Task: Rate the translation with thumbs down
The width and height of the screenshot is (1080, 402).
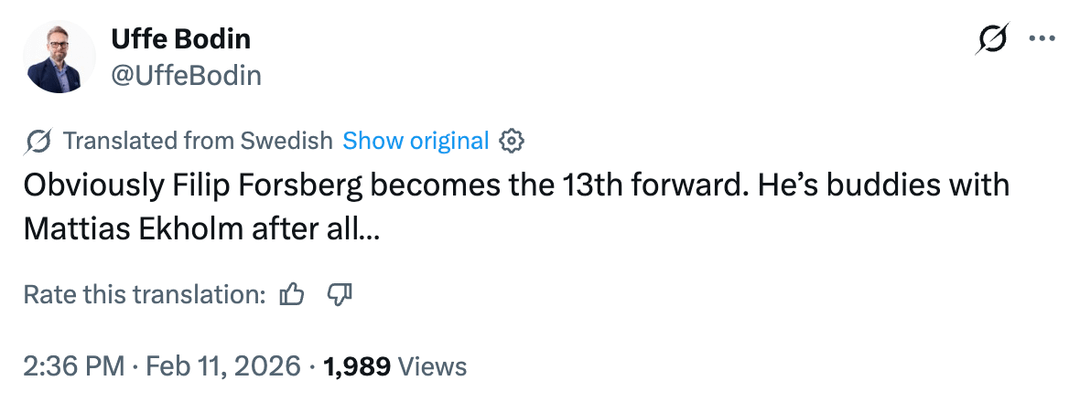Action: tap(340, 294)
